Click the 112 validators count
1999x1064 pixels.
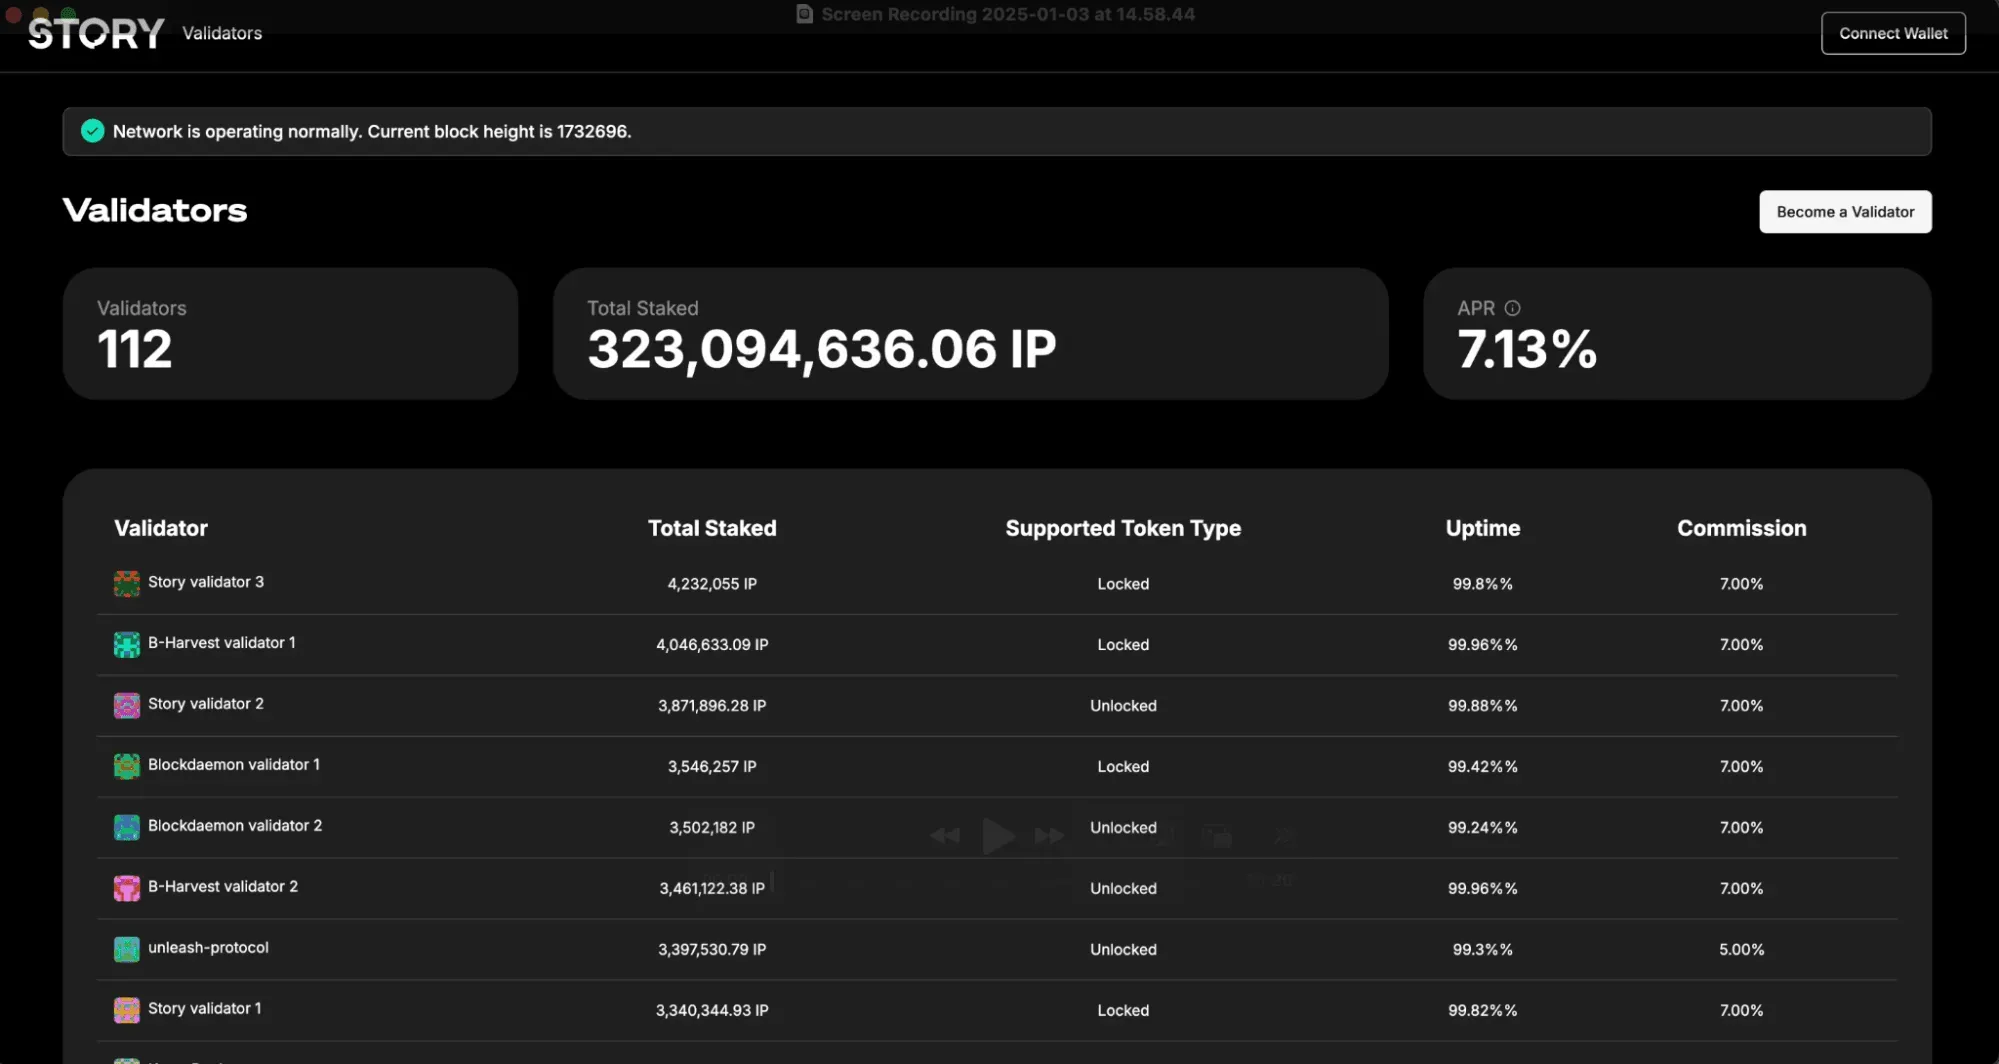tap(135, 349)
